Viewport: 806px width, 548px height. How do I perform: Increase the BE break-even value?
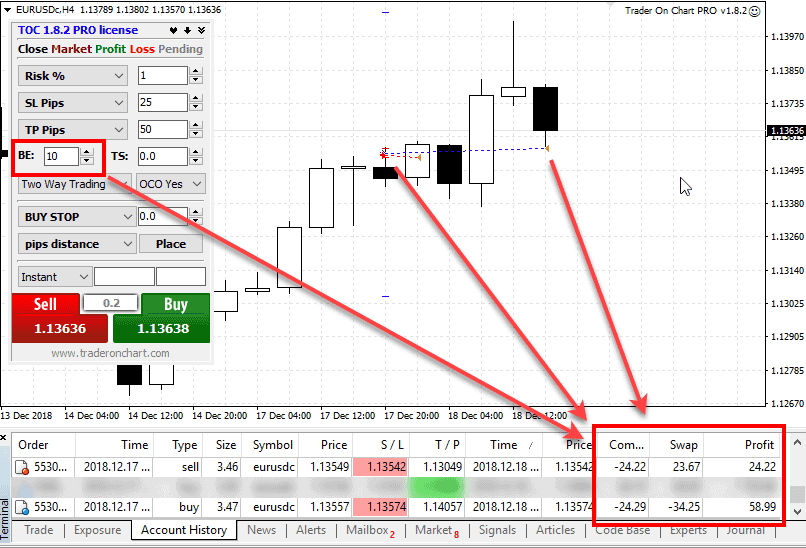[87, 152]
